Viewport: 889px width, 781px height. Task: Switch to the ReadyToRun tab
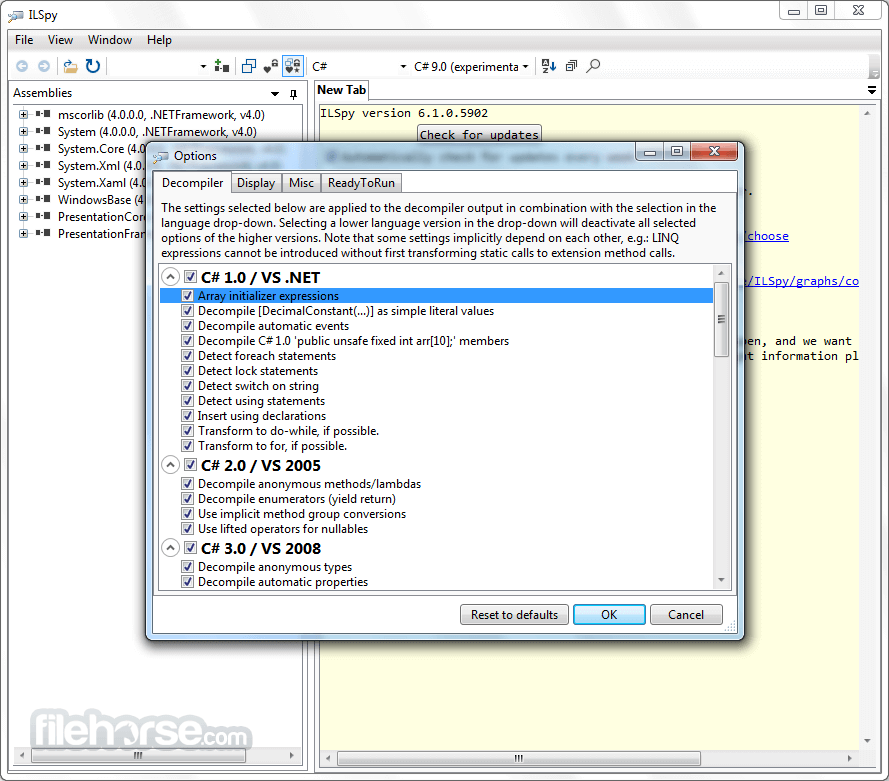(x=361, y=183)
